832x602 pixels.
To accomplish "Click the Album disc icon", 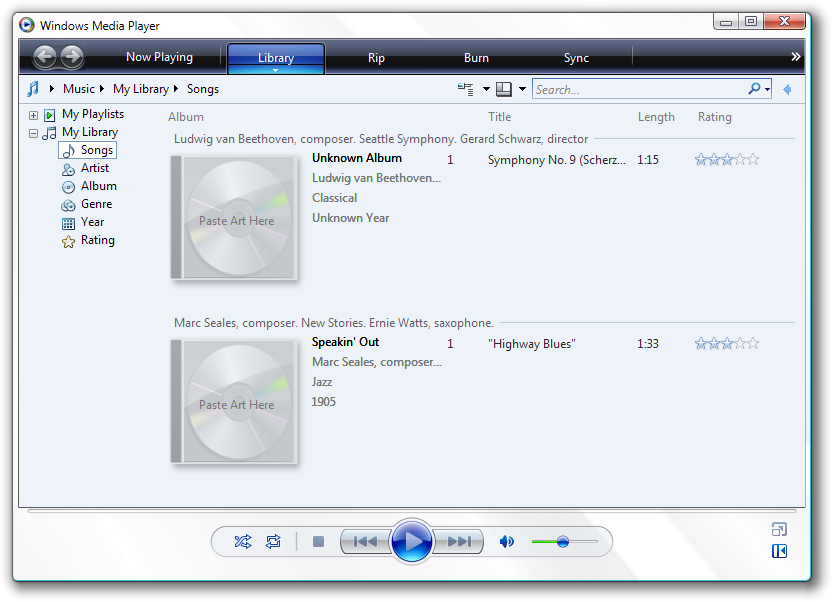I will coord(68,187).
